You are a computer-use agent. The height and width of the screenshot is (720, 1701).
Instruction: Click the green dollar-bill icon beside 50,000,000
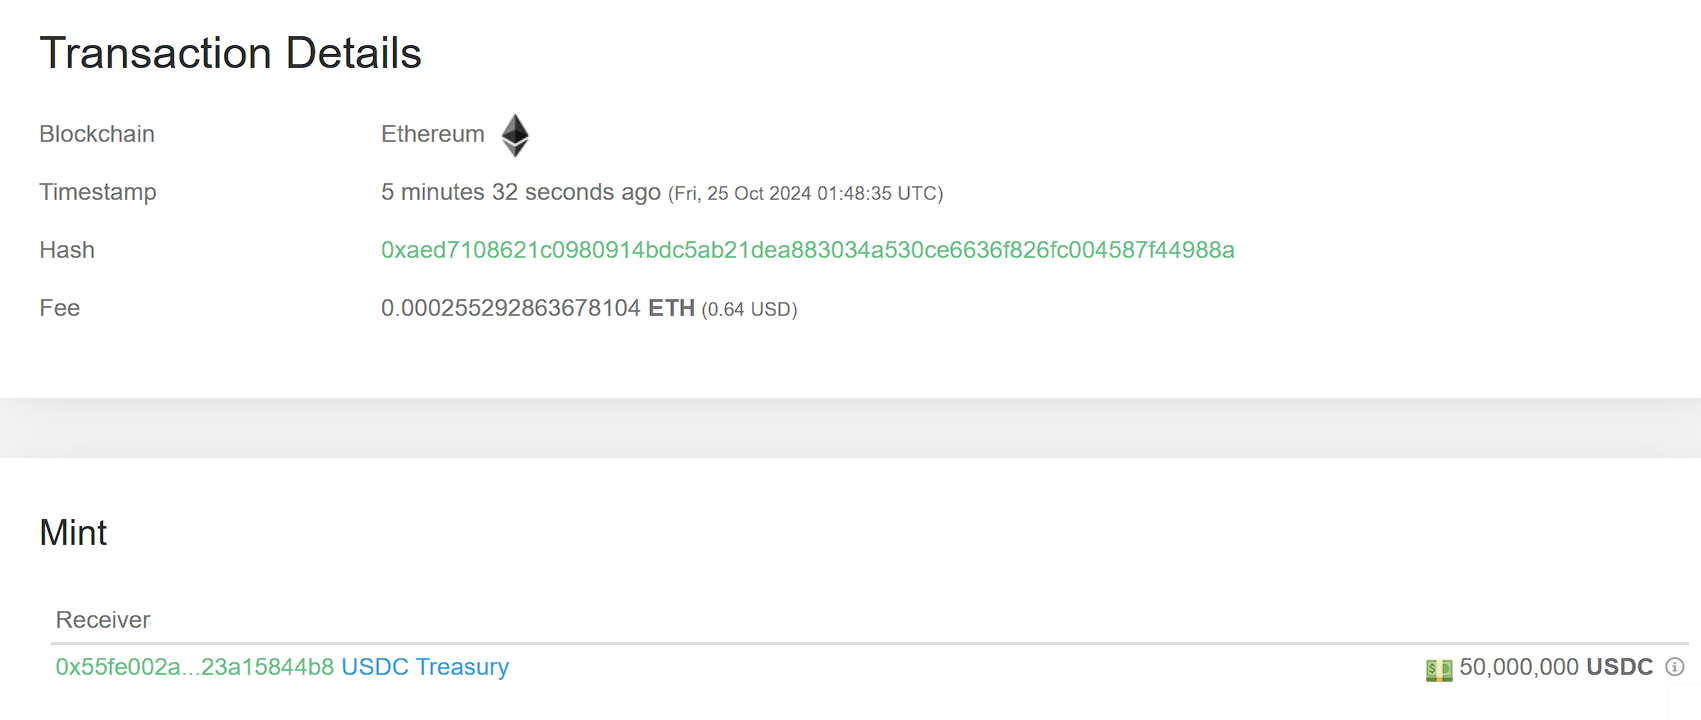1439,667
